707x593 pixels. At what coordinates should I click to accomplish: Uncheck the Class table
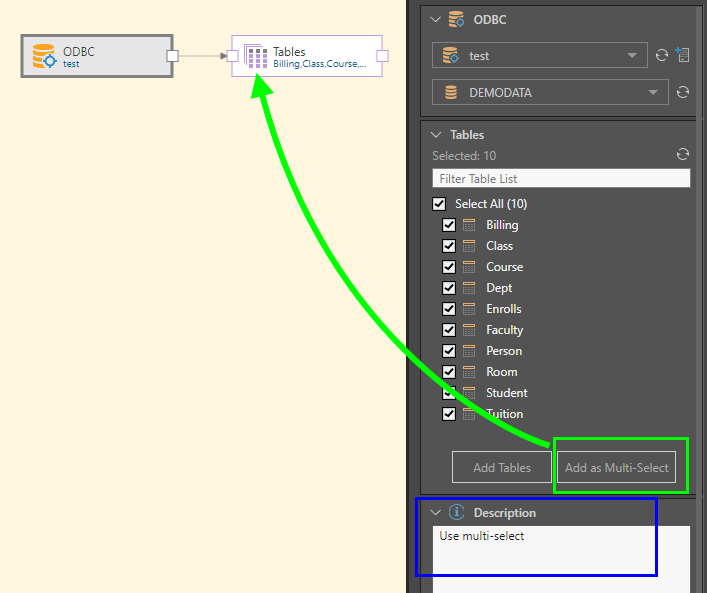coord(449,246)
